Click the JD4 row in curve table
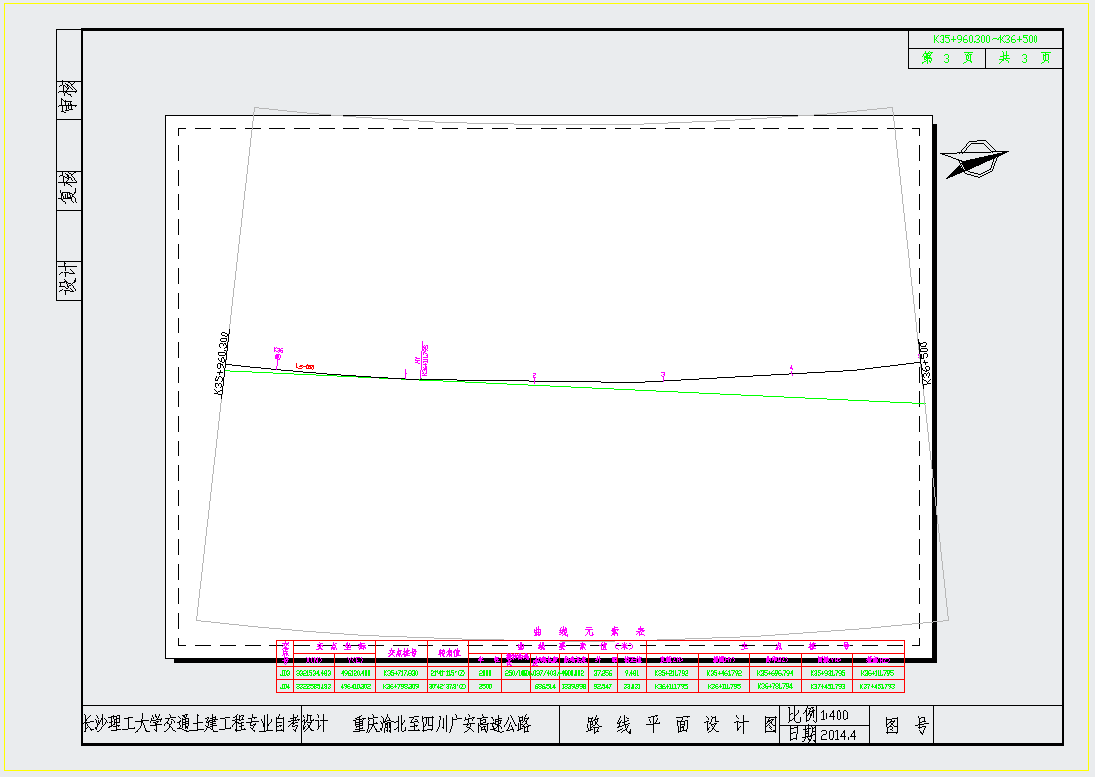The height and width of the screenshot is (777, 1095). [590, 687]
